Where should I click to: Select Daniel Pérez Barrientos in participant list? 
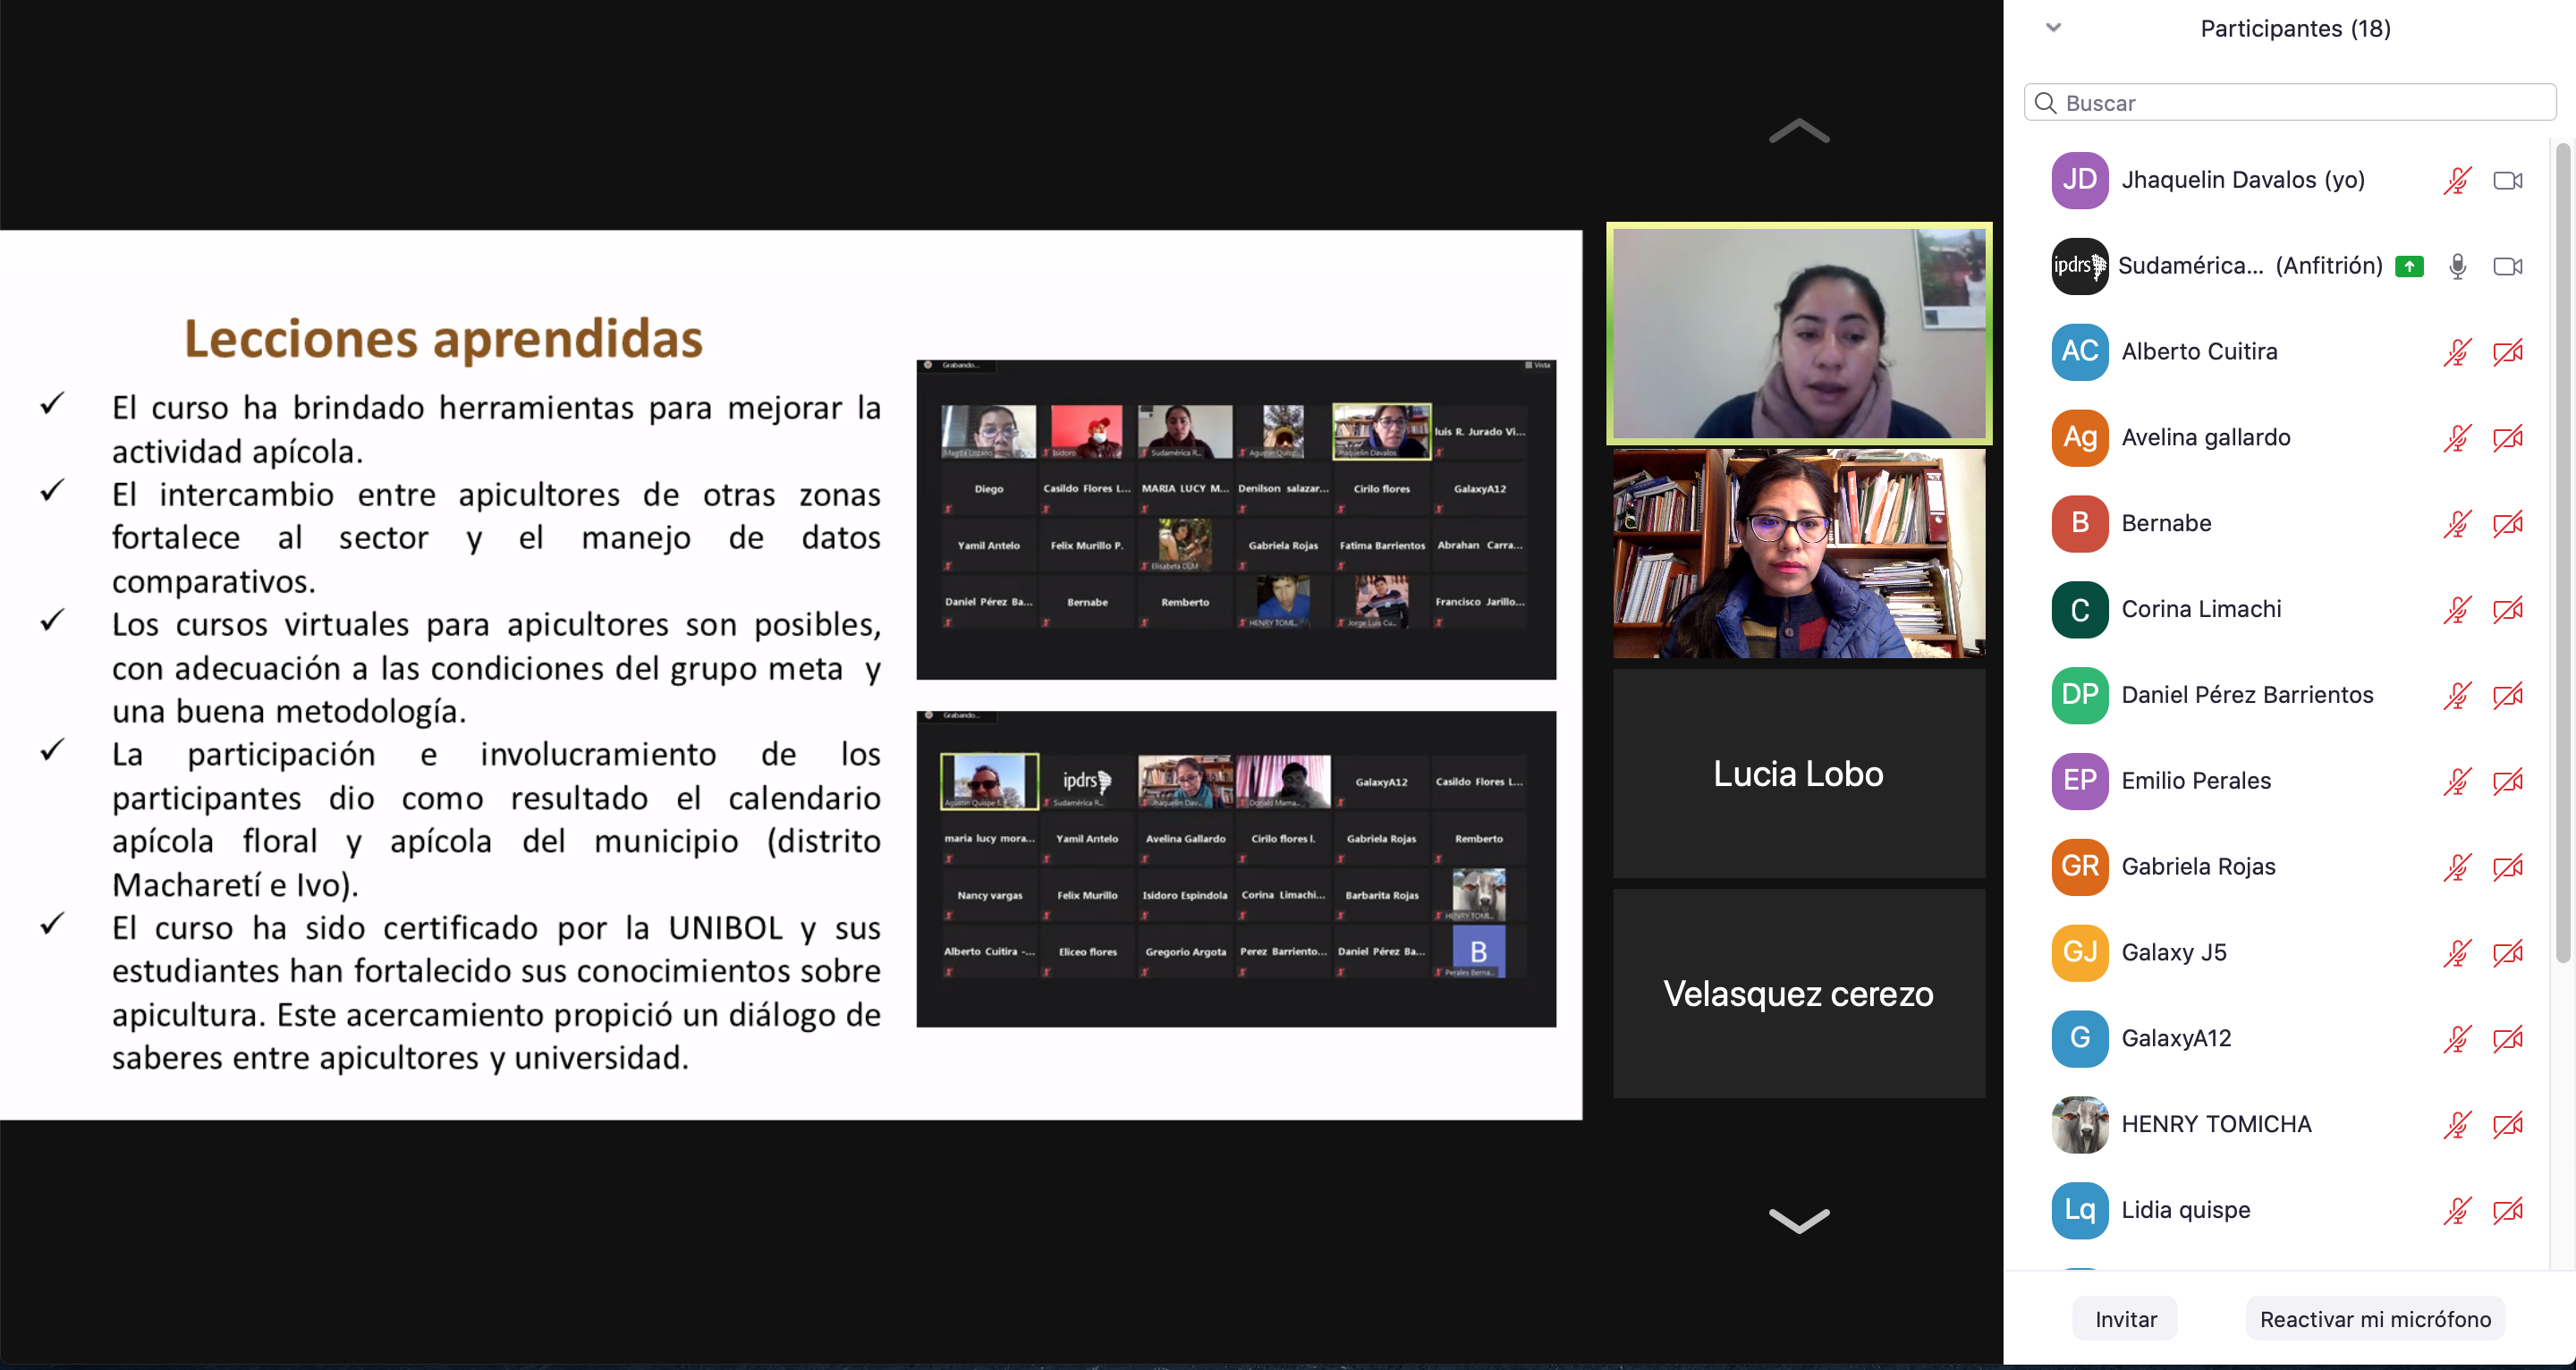coord(2246,695)
